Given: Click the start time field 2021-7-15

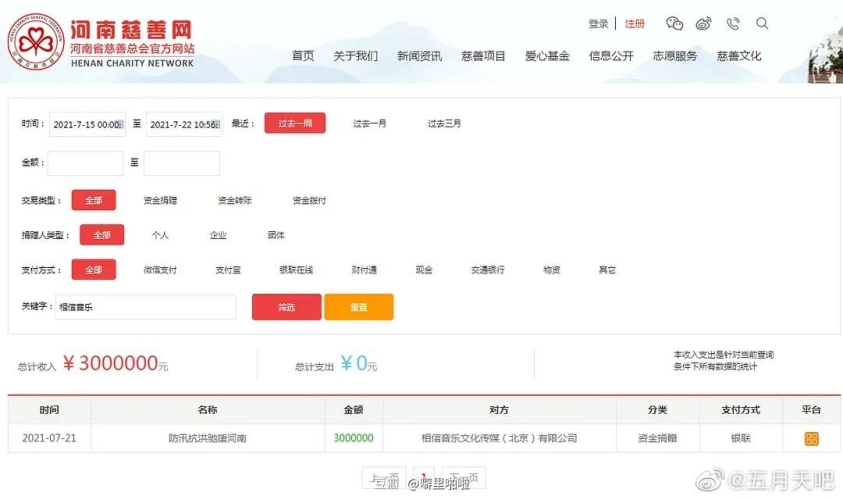Looking at the screenshot, I should 87,124.
